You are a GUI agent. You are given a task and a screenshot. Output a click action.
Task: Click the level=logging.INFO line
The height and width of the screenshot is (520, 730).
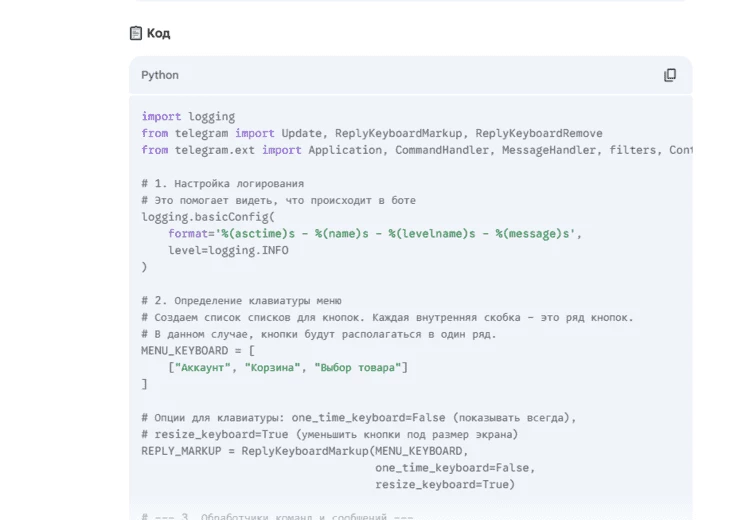click(x=228, y=250)
